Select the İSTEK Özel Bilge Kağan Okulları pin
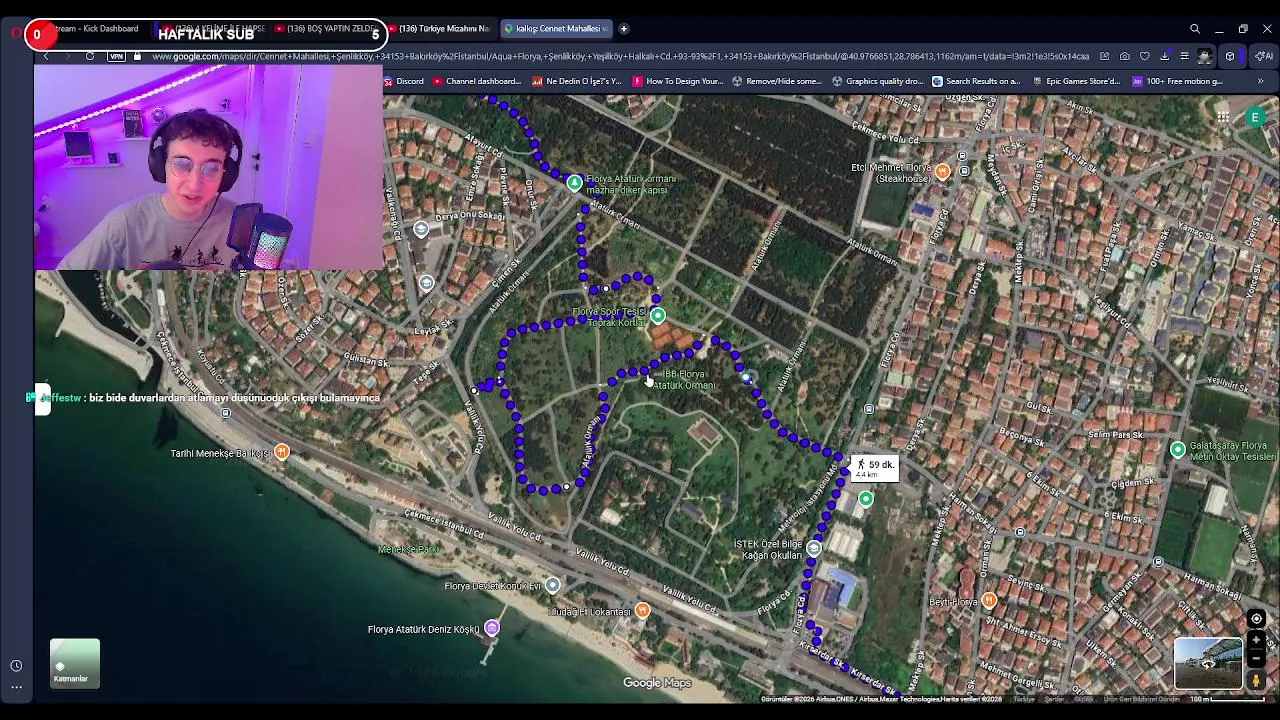The width and height of the screenshot is (1280, 720). point(814,548)
